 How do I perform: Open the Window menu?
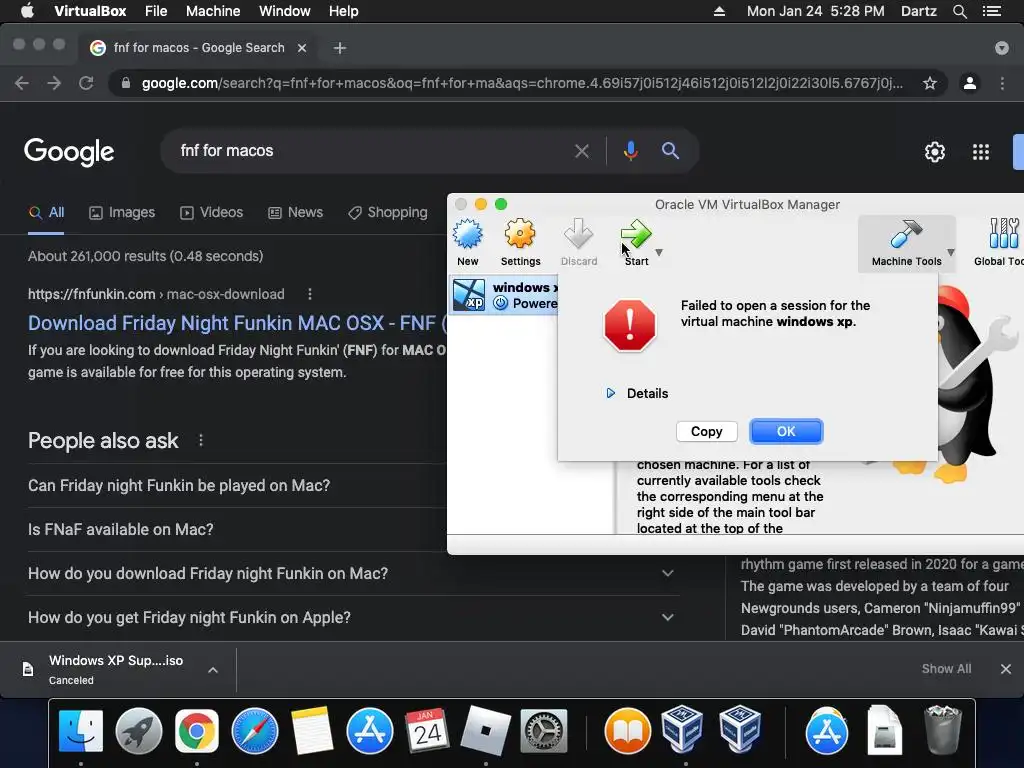tap(285, 11)
